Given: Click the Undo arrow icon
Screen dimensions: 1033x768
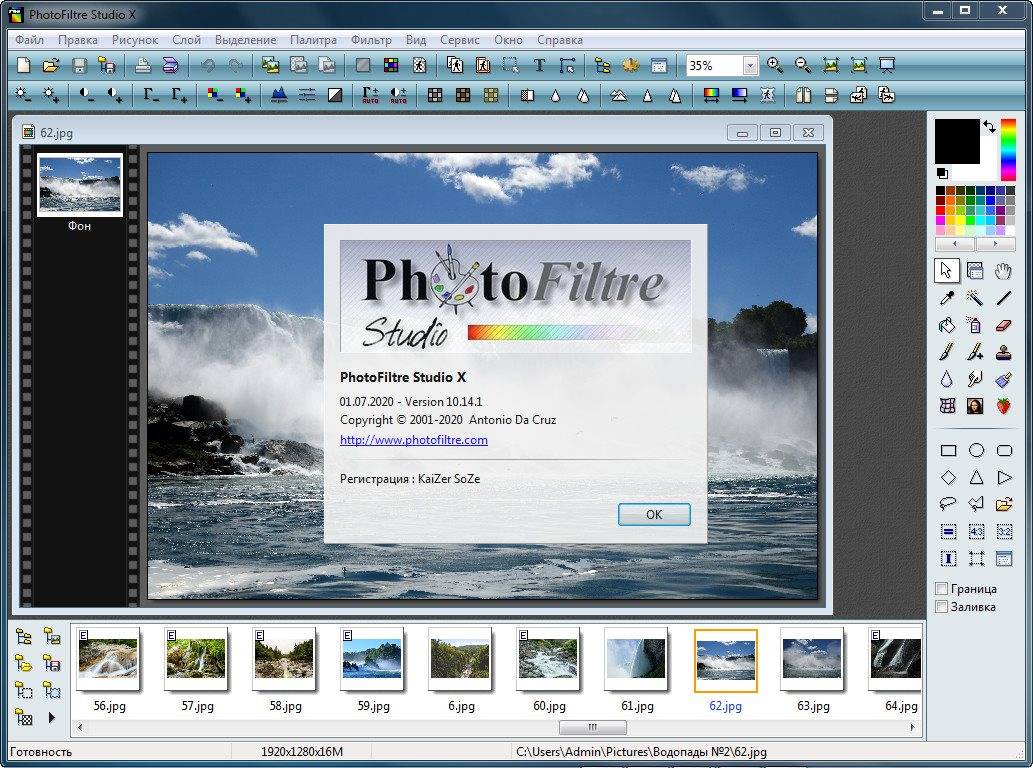Looking at the screenshot, I should click(x=208, y=65).
